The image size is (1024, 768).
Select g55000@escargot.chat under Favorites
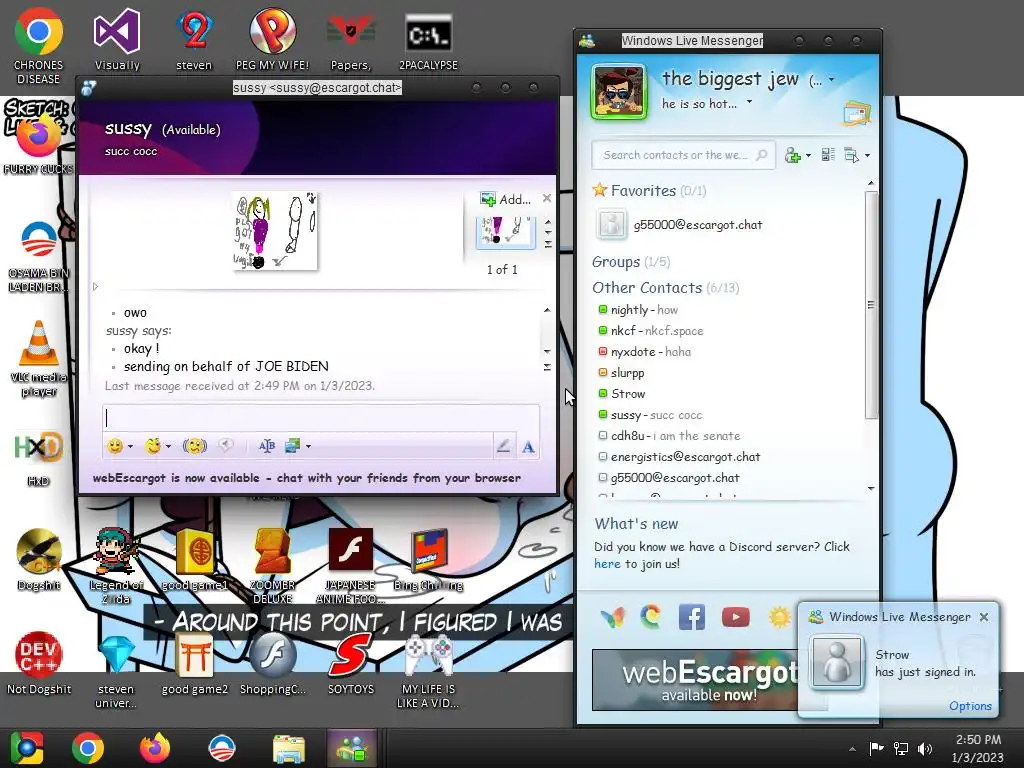click(679, 225)
